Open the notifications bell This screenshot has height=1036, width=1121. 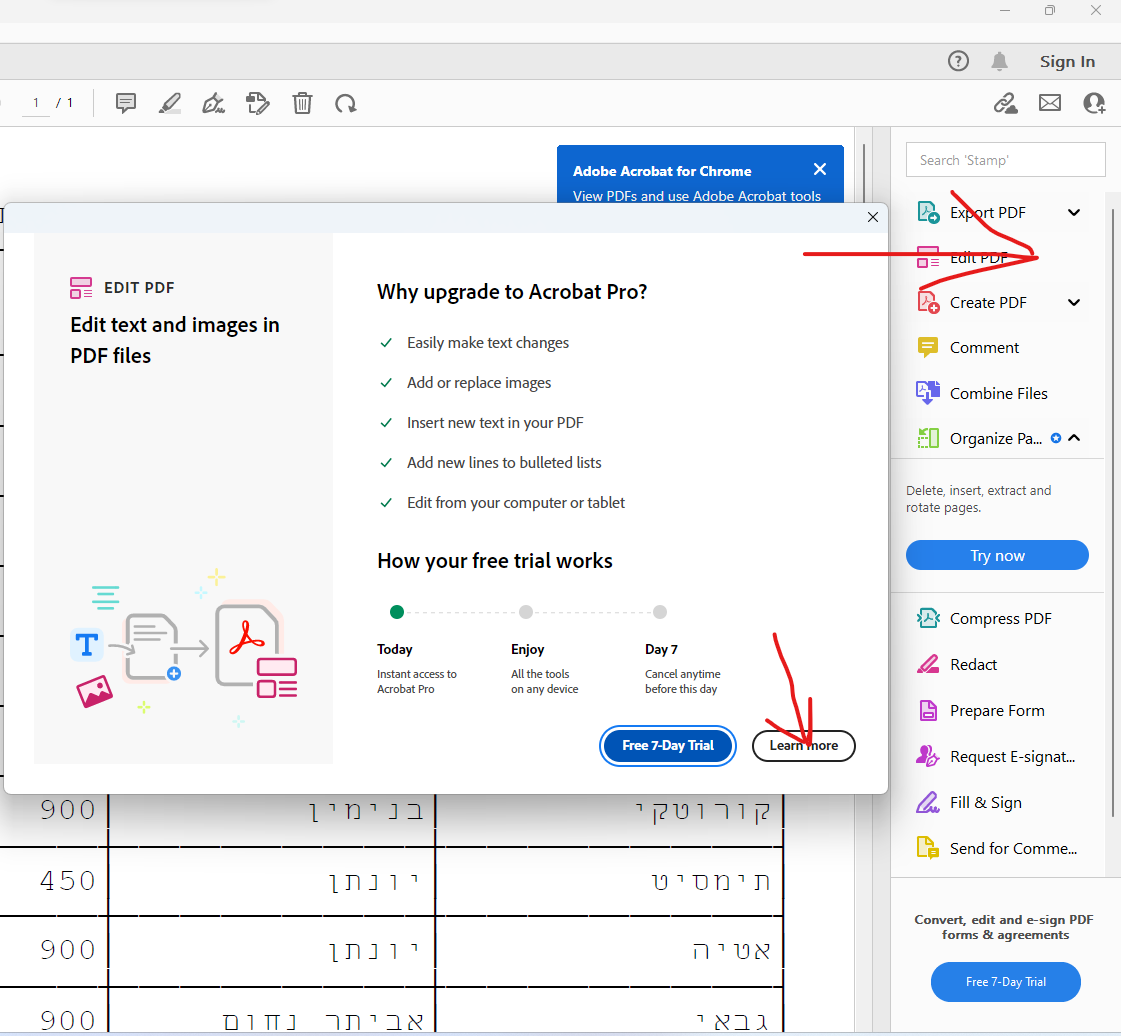(999, 61)
